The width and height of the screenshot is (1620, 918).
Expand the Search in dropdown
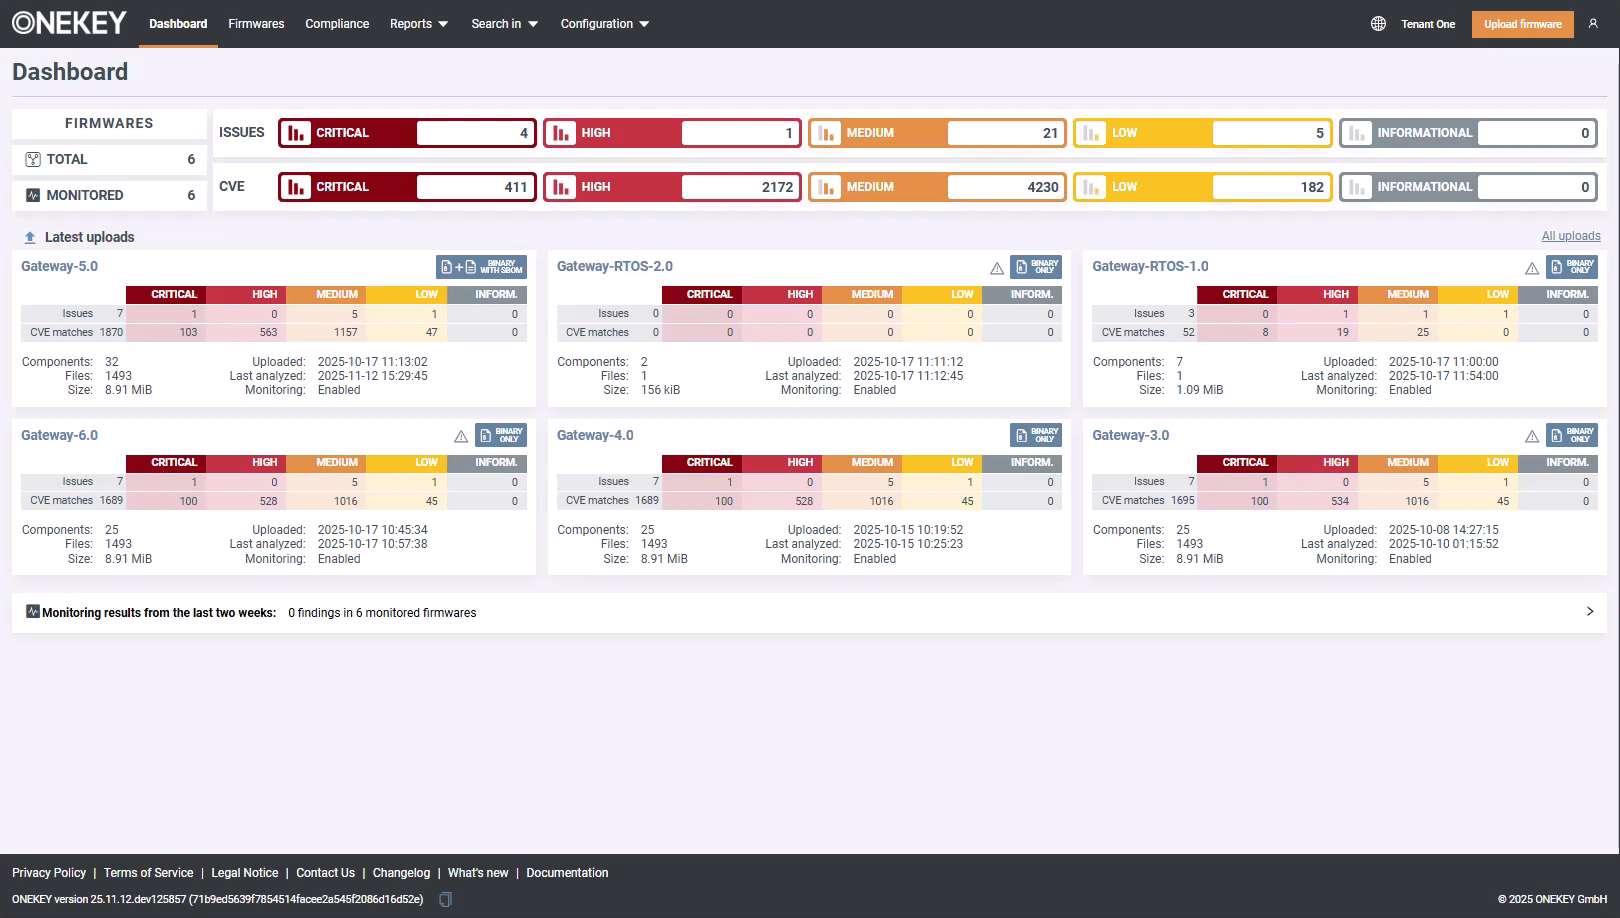(504, 24)
